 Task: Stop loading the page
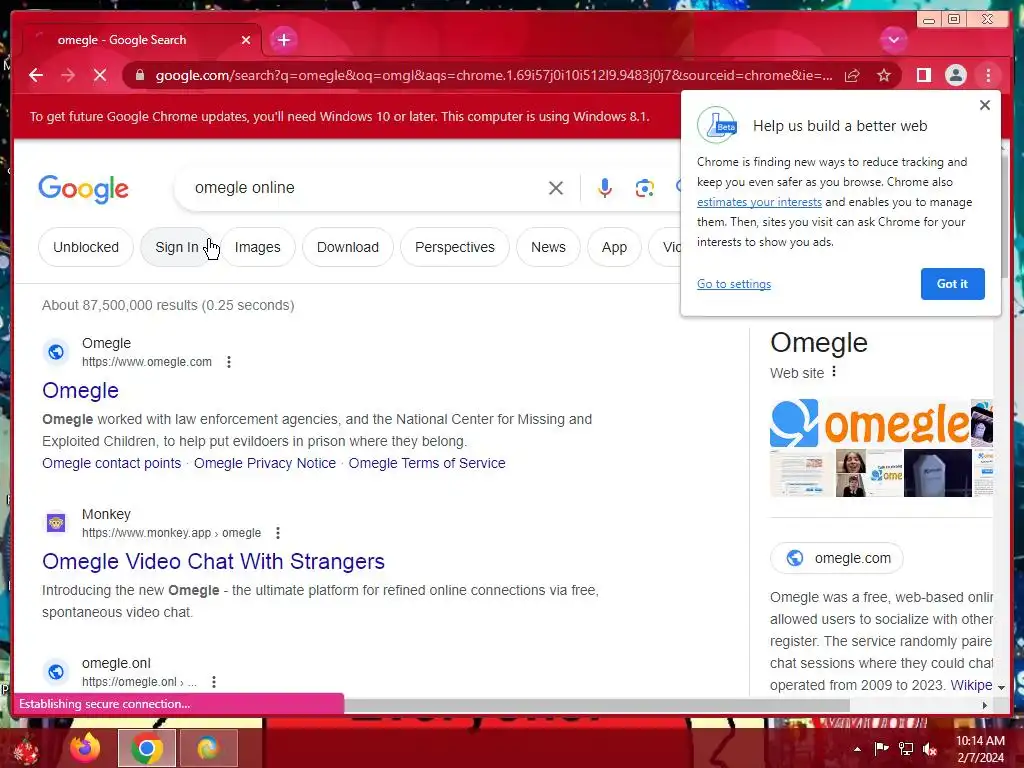pos(100,75)
